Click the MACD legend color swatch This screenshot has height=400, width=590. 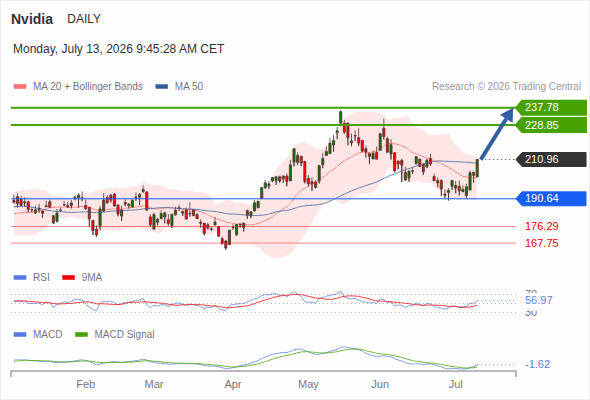(x=20, y=335)
